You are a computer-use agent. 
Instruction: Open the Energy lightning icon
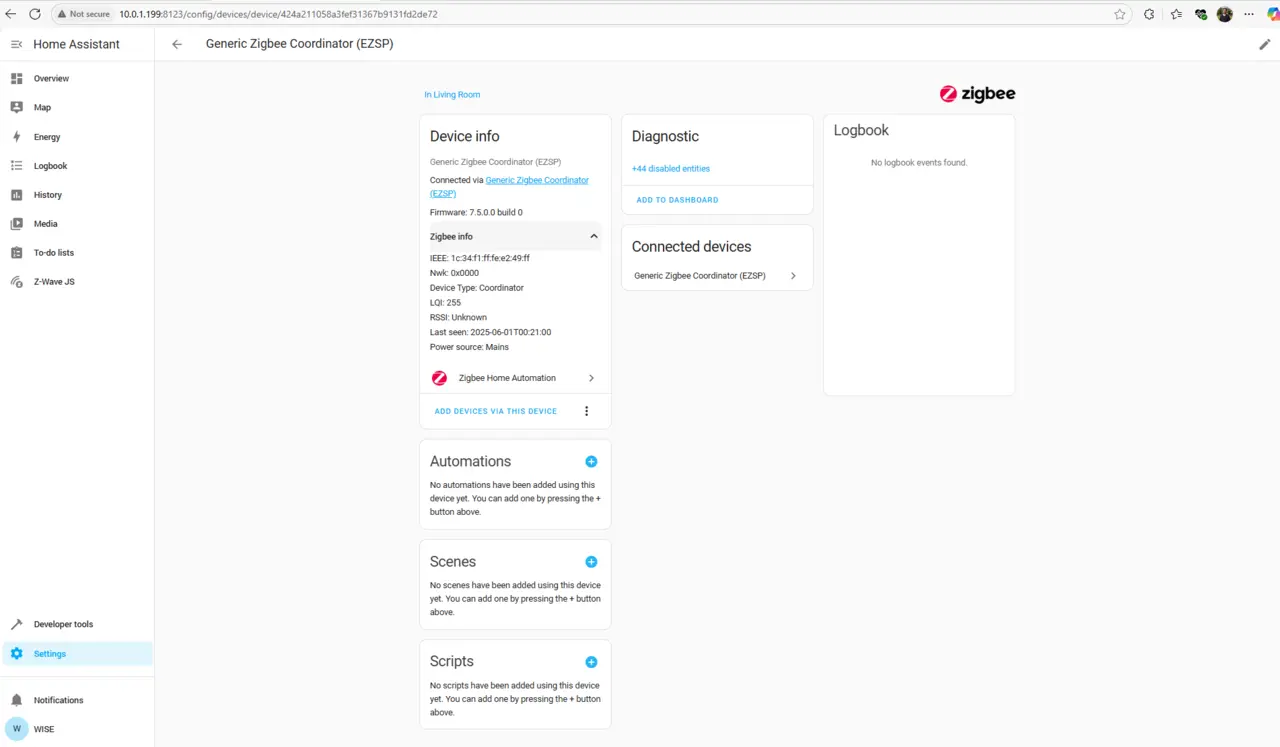point(16,136)
